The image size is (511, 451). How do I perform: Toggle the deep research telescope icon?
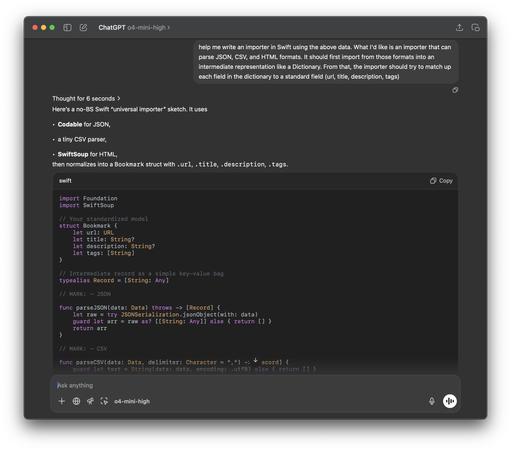(90, 401)
